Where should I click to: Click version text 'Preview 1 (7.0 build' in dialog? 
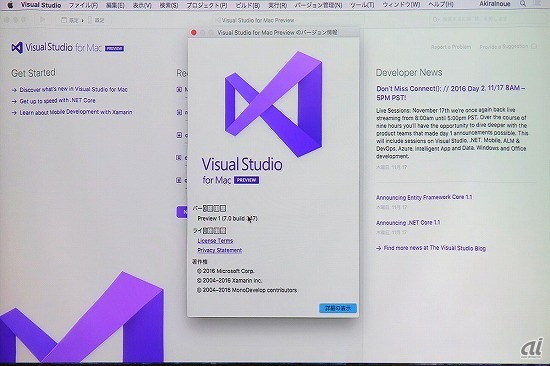(x=227, y=218)
